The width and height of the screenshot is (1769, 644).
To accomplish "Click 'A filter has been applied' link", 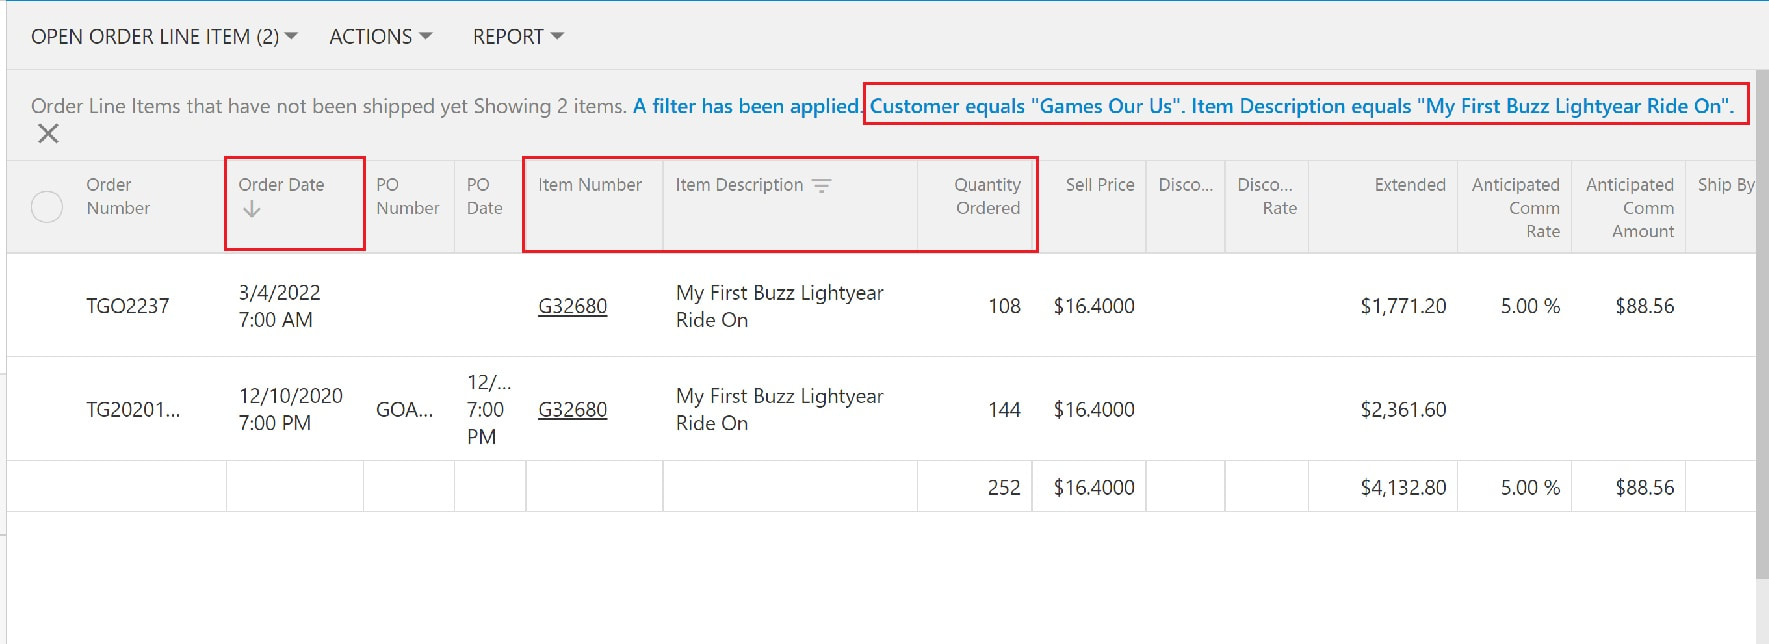I will [747, 106].
